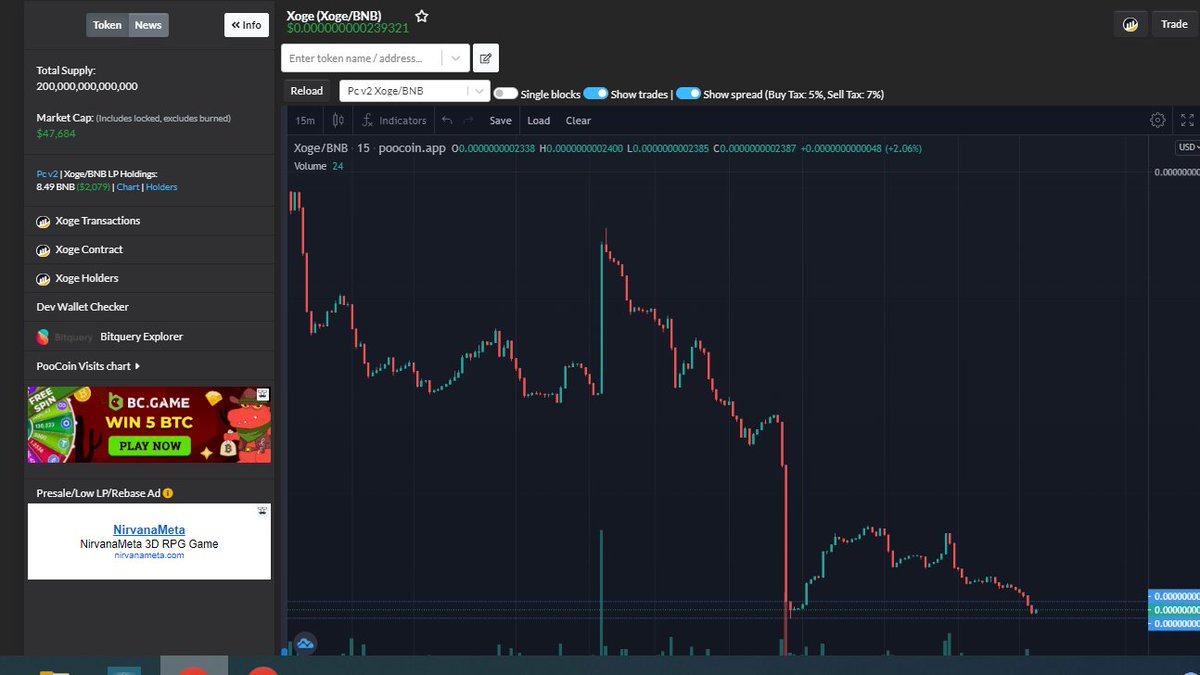
Task: Open Bitquery Explorer link
Action: click(141, 337)
